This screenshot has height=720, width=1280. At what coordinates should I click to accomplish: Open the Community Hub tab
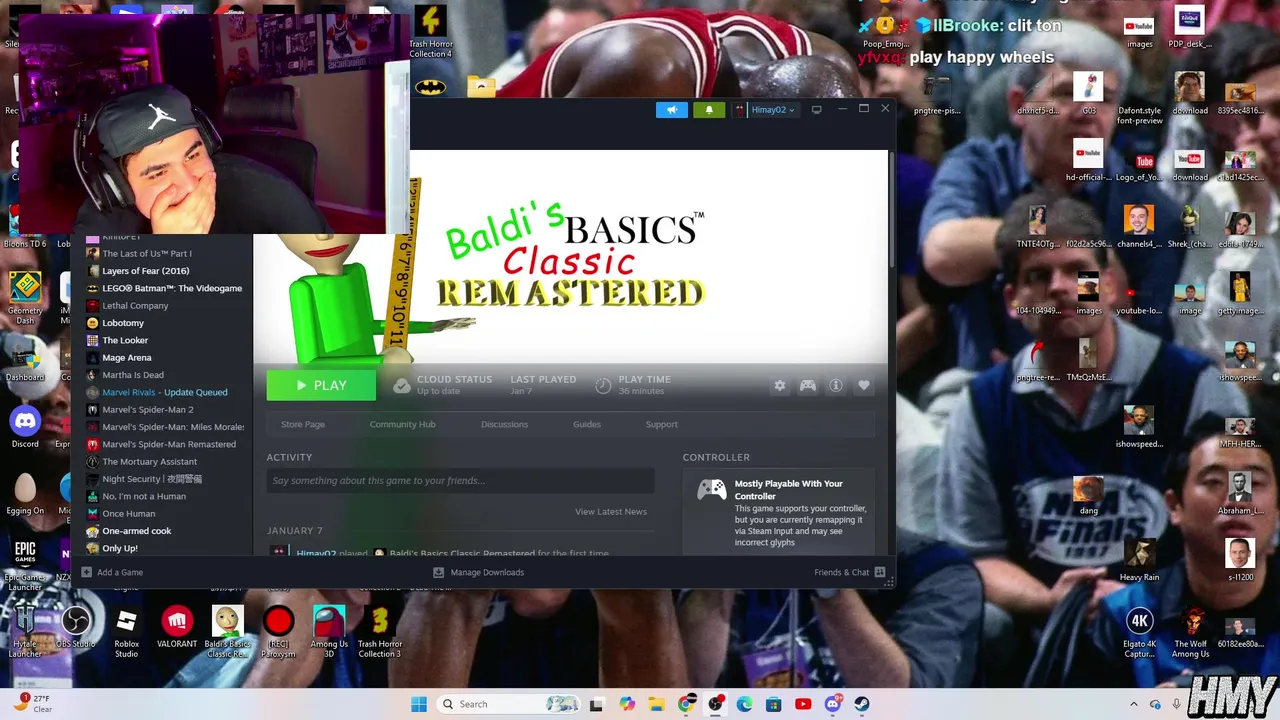[402, 424]
